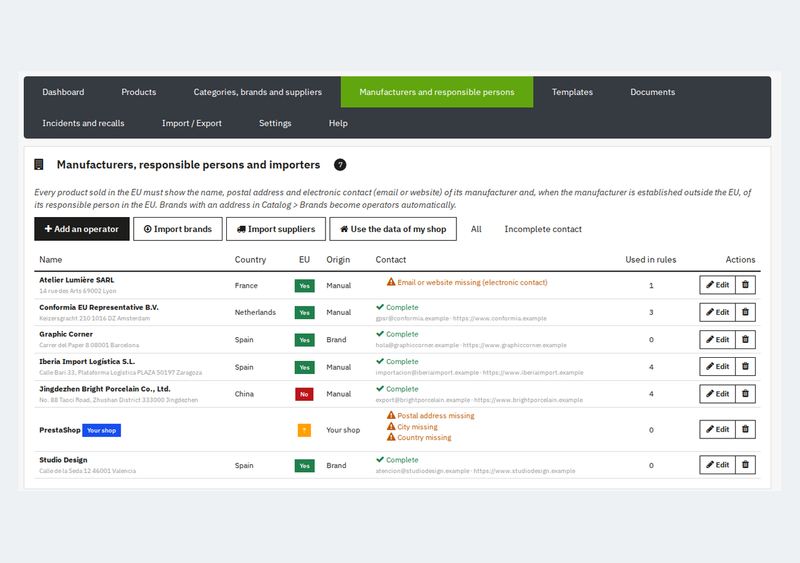800x563 pixels.
Task: Click trash icon for Graphic Corner row
Action: 745,339
